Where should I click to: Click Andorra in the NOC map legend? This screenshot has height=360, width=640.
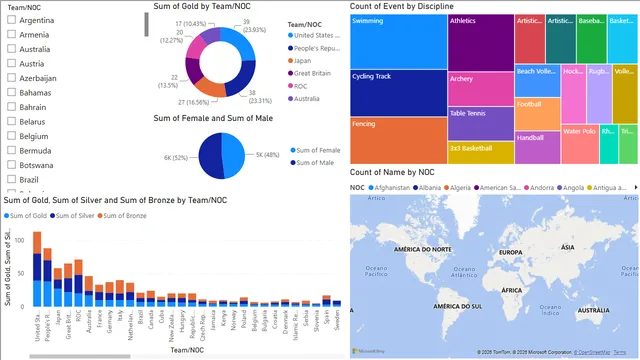click(x=539, y=188)
